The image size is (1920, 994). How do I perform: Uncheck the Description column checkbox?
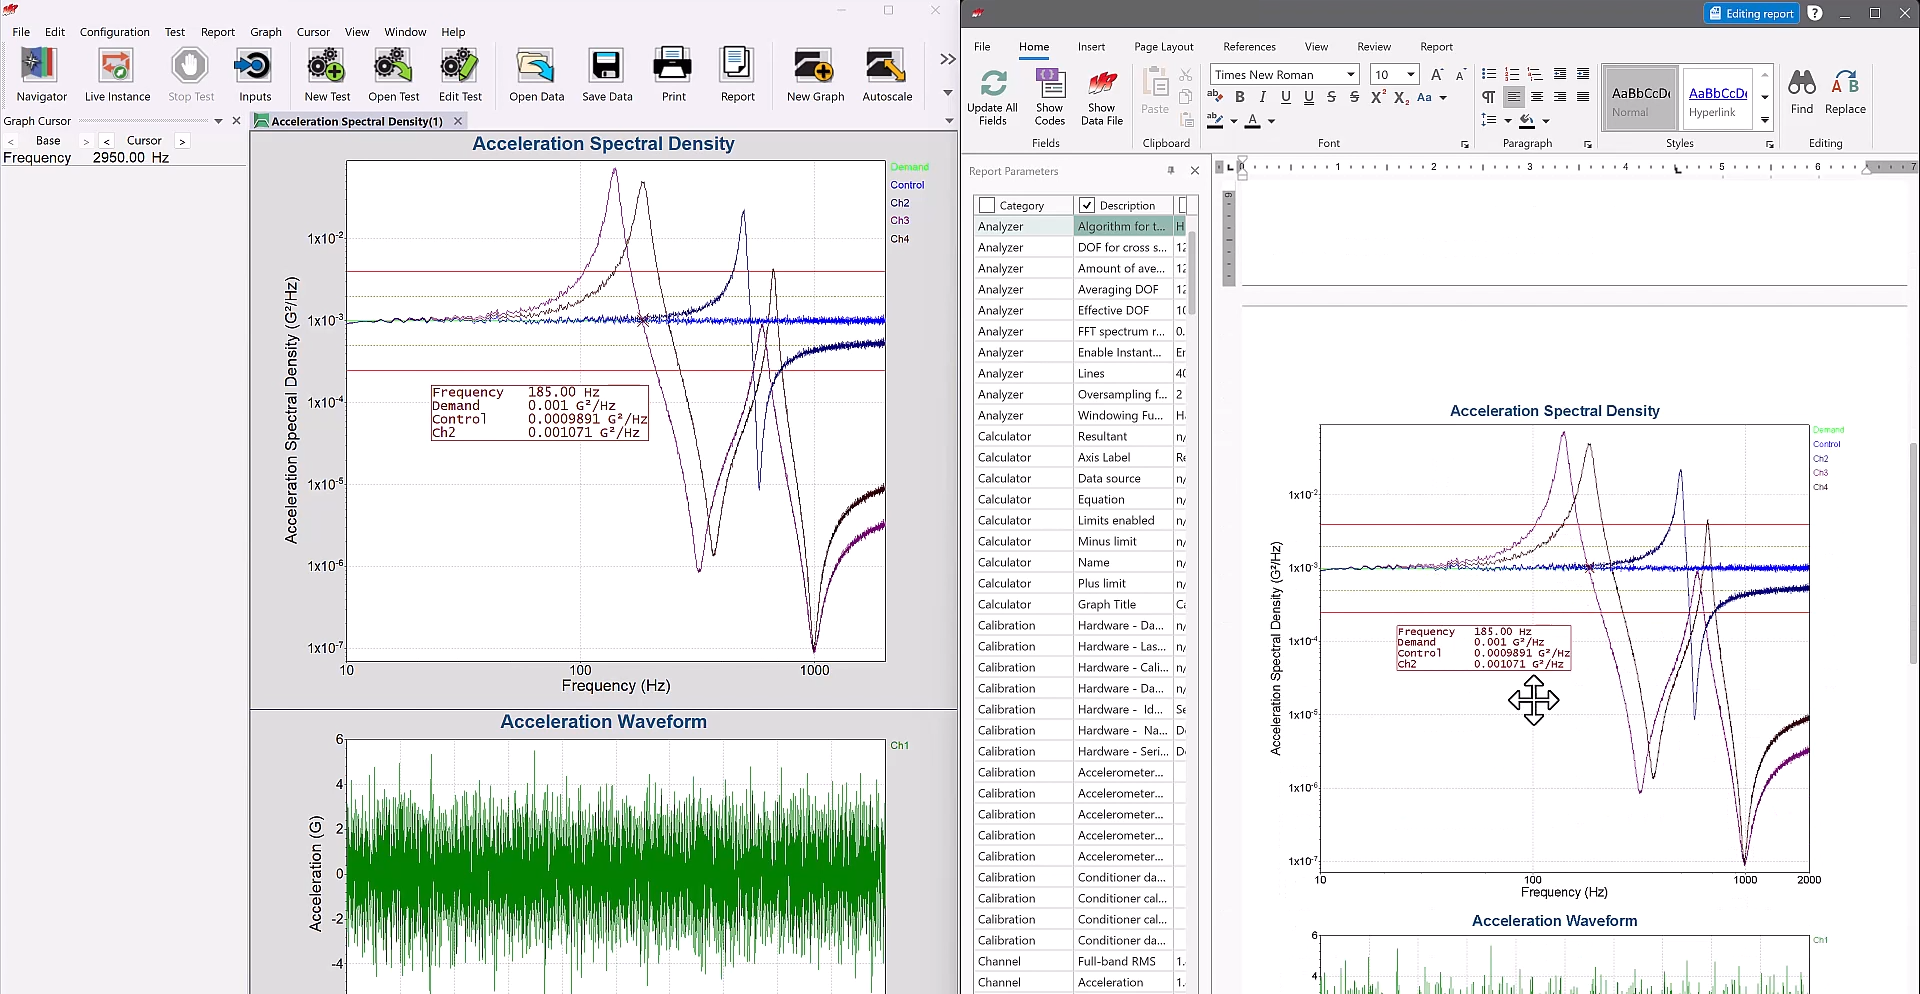pyautogui.click(x=1087, y=206)
